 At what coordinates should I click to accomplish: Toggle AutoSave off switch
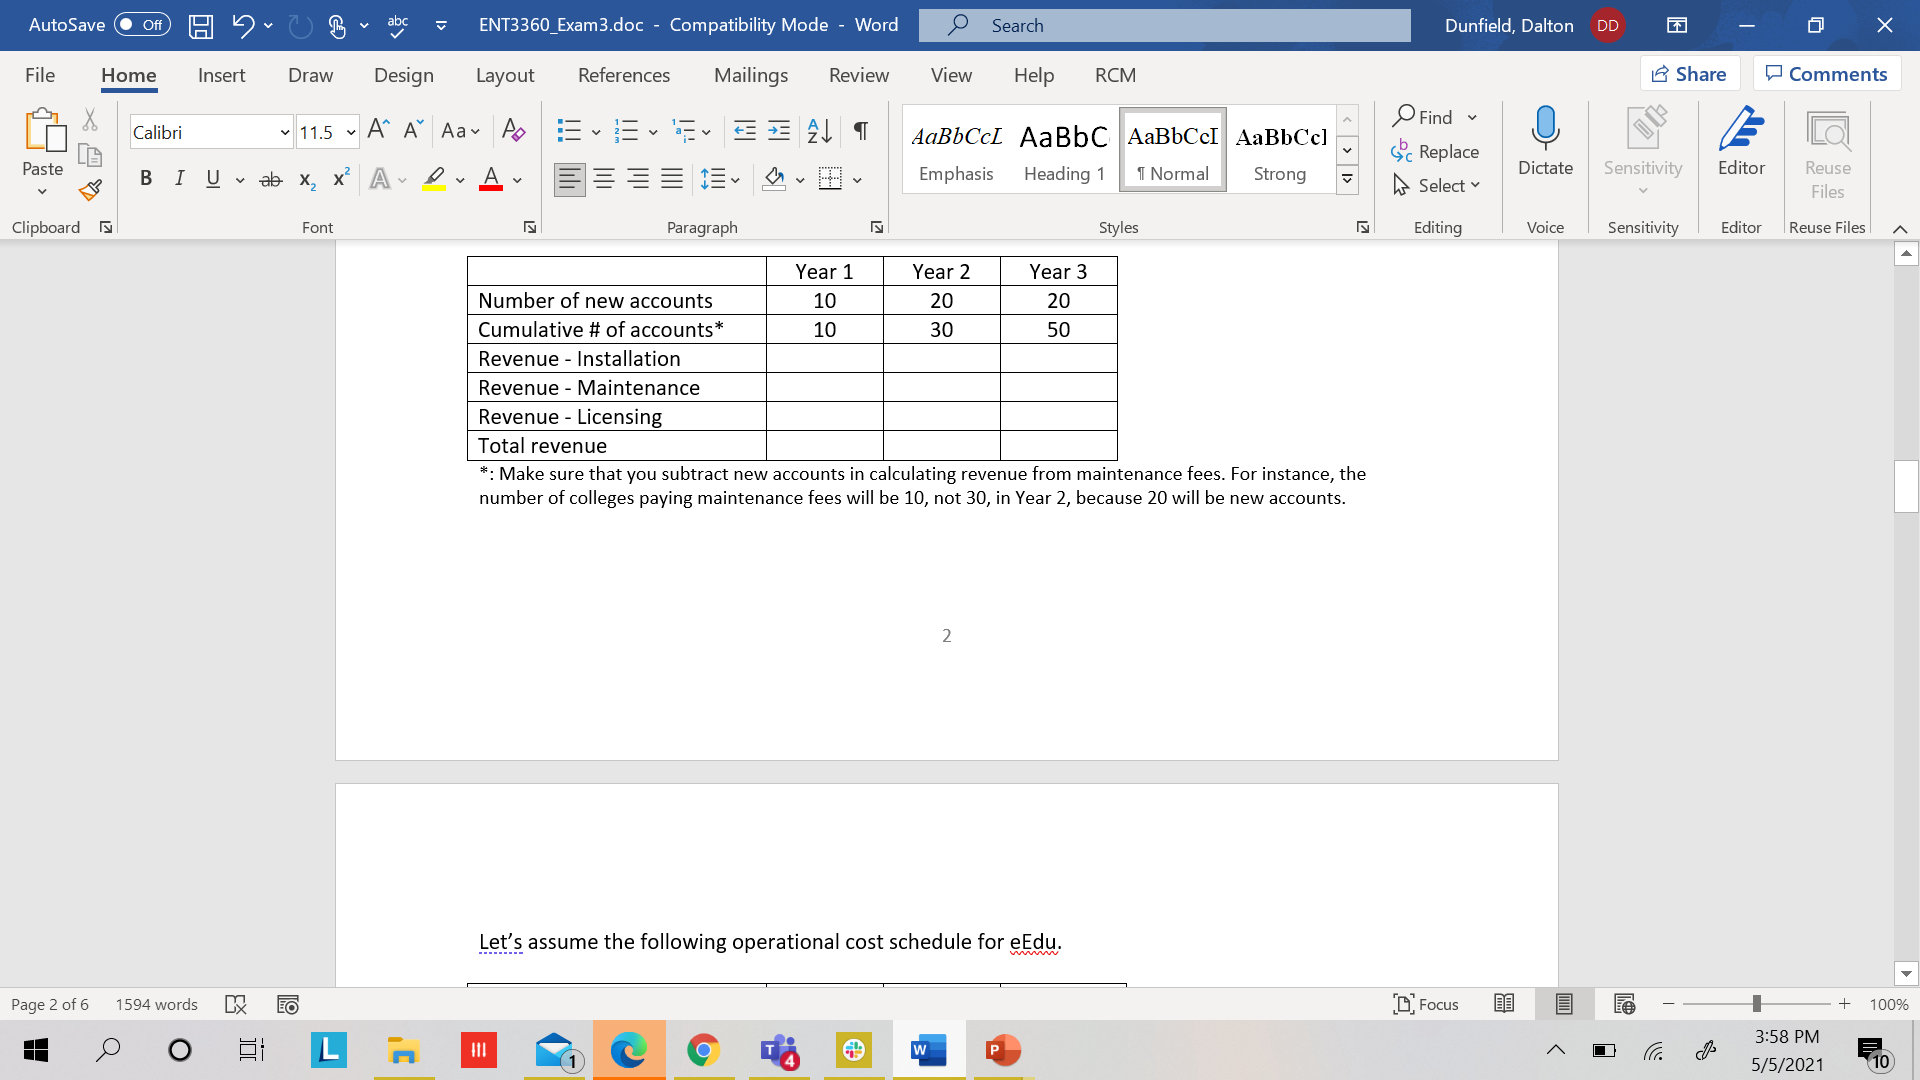[x=141, y=25]
